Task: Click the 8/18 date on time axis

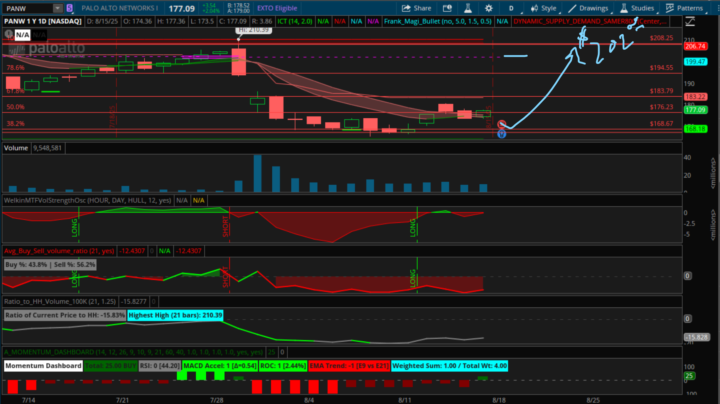Action: point(499,400)
